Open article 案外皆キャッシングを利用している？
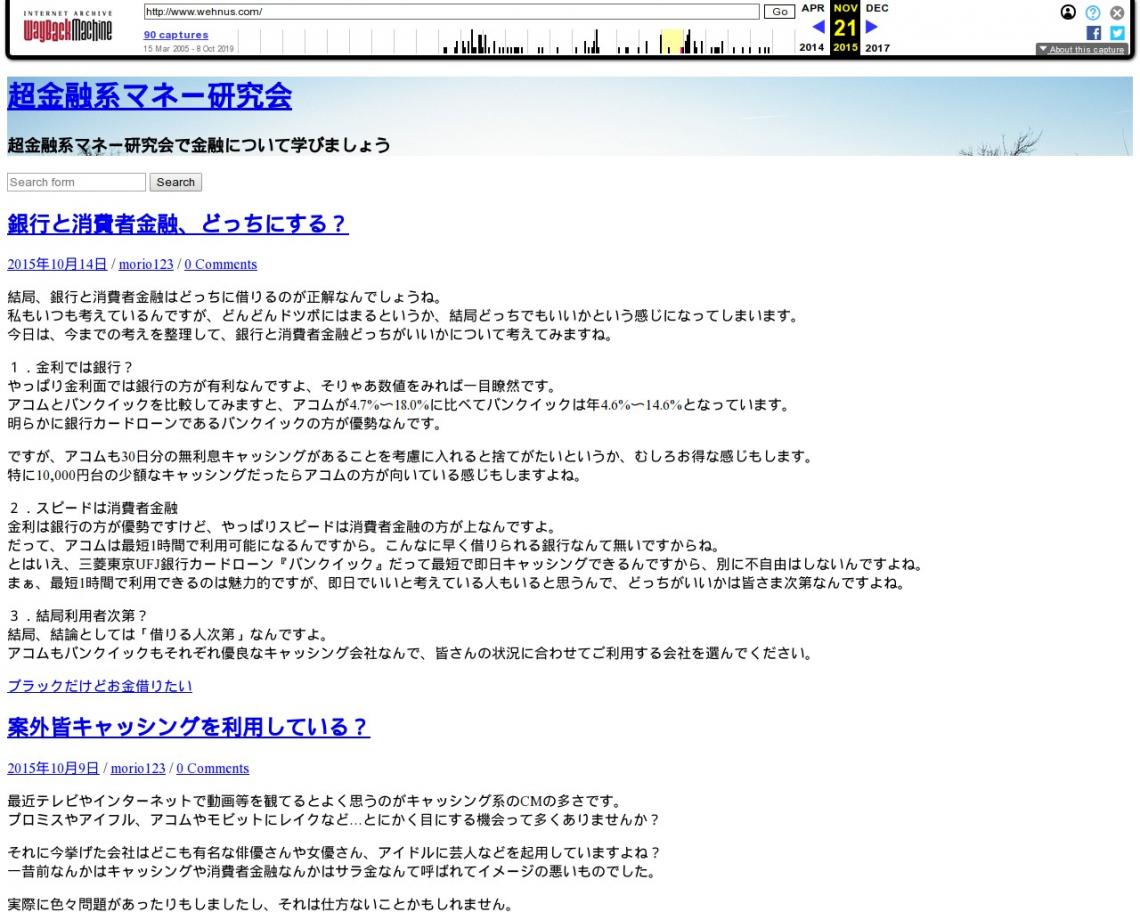 coord(188,727)
